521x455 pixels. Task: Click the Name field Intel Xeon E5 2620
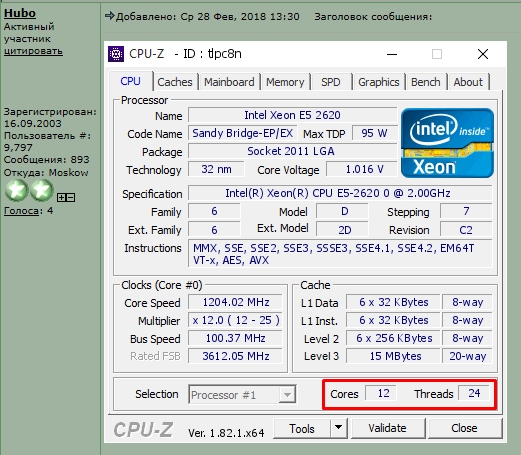click(x=292, y=115)
